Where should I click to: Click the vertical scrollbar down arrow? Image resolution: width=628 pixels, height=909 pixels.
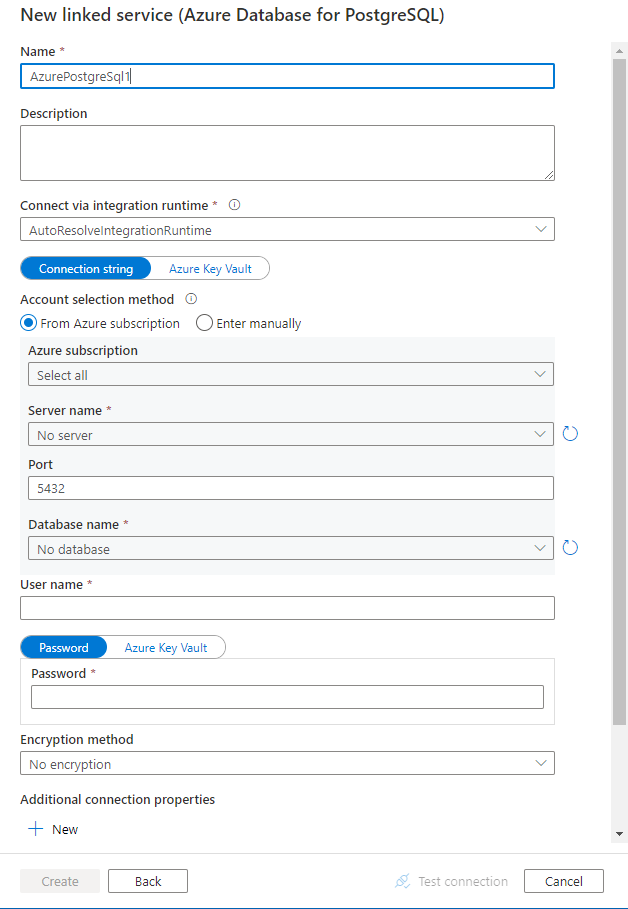[619, 833]
